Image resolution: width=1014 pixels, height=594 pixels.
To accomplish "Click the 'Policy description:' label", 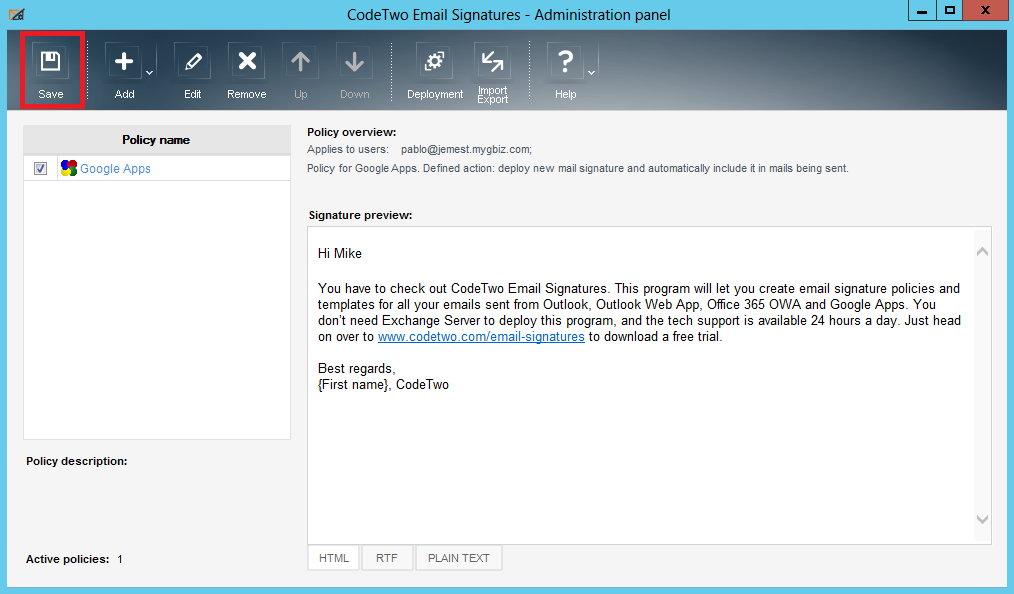I will [77, 461].
